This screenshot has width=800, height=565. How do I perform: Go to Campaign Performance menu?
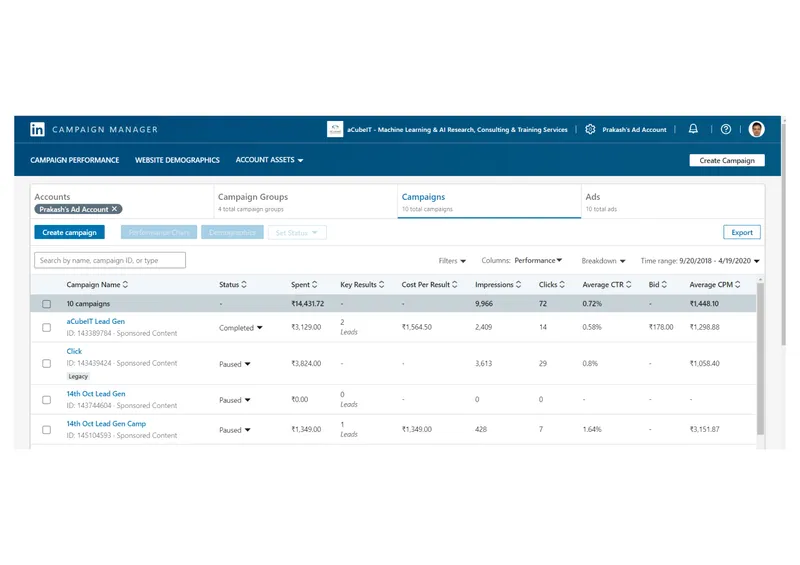(x=74, y=160)
